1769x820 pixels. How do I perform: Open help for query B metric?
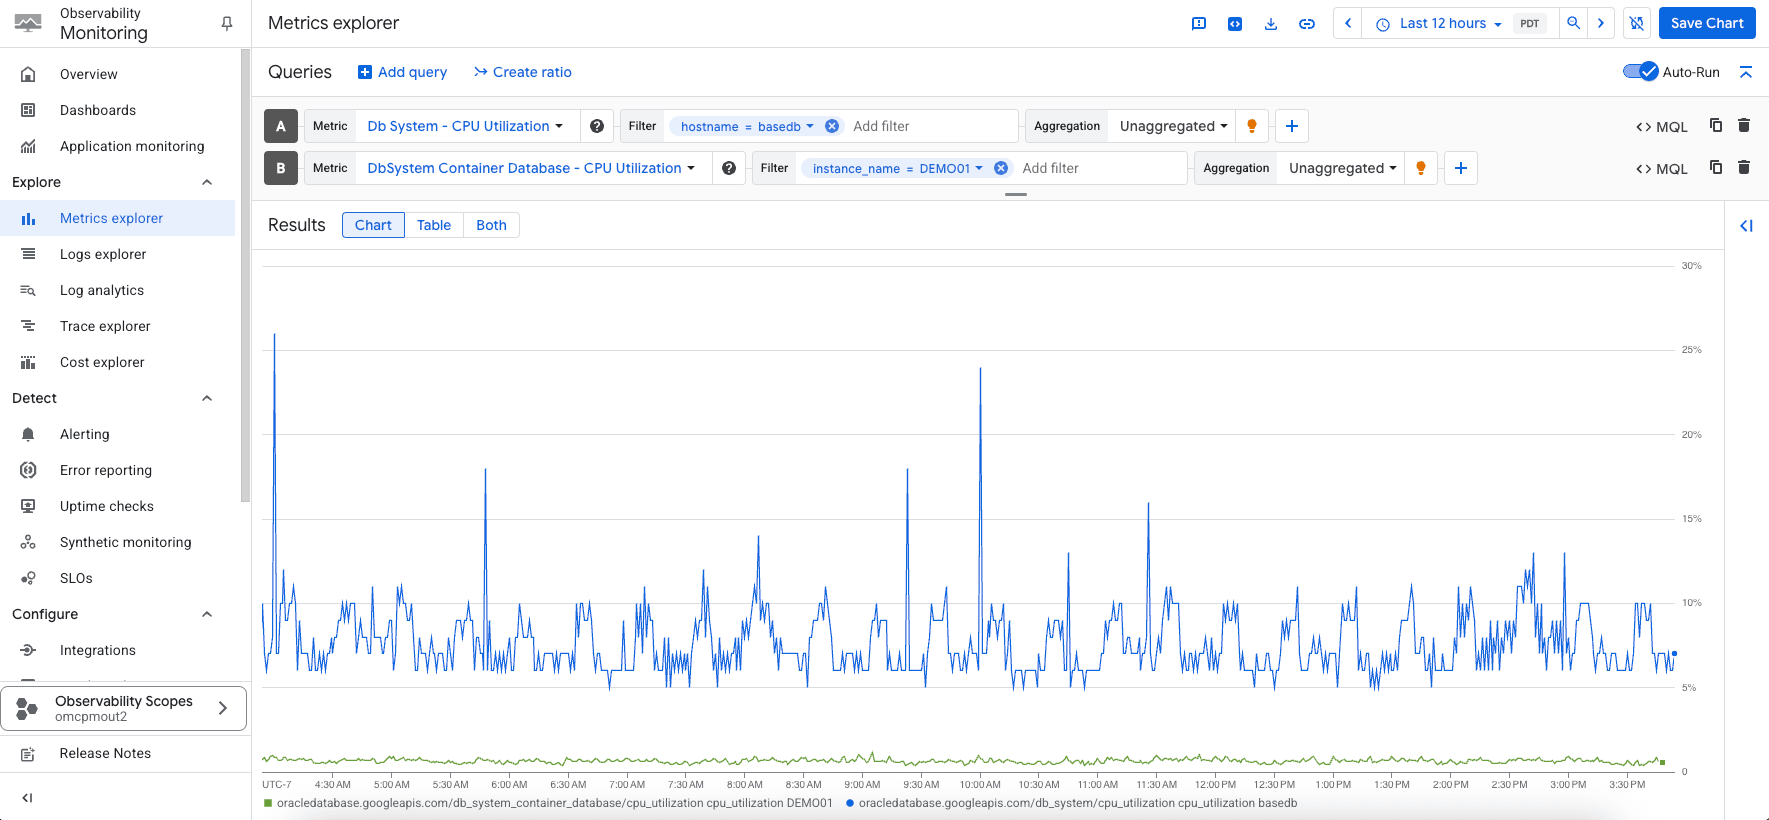click(x=729, y=168)
